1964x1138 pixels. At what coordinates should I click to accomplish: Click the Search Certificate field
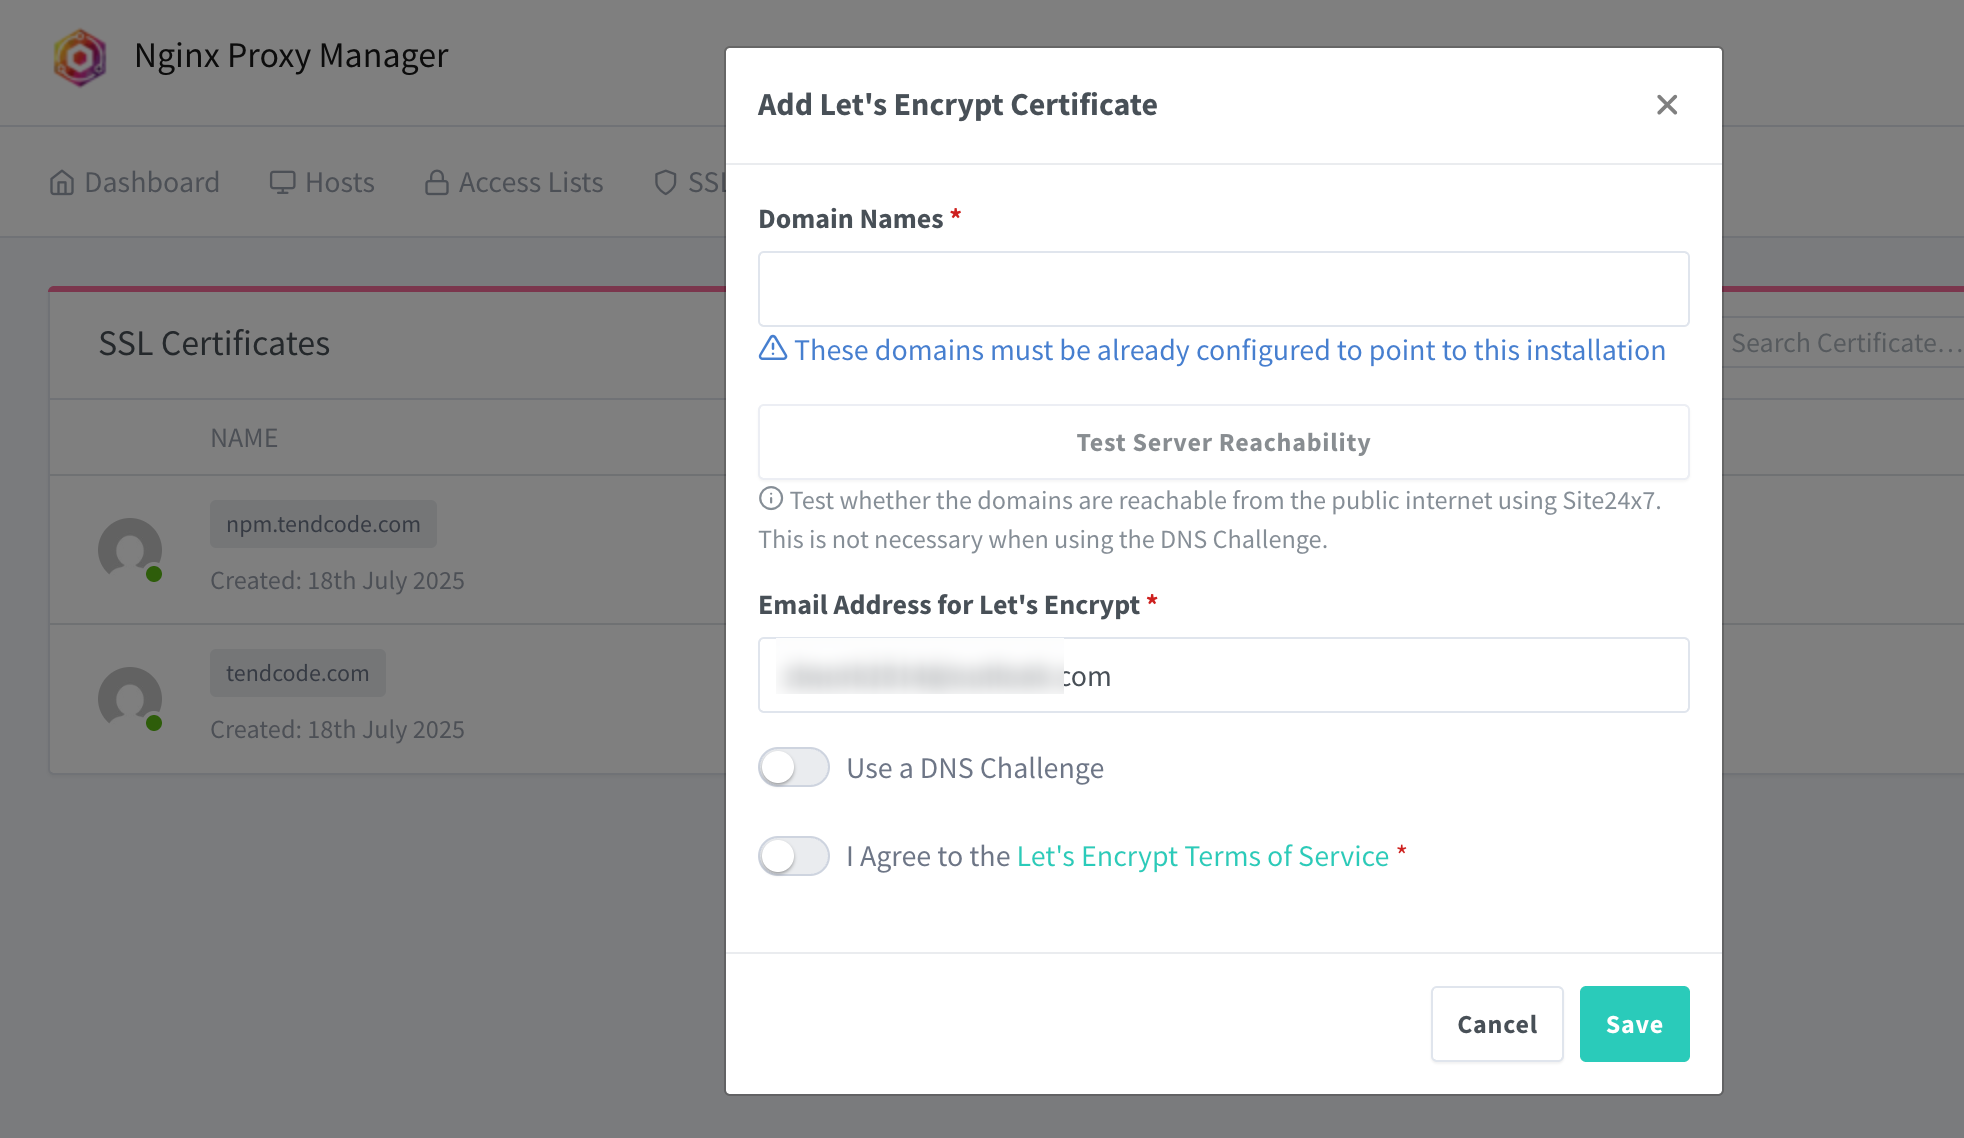(1843, 343)
